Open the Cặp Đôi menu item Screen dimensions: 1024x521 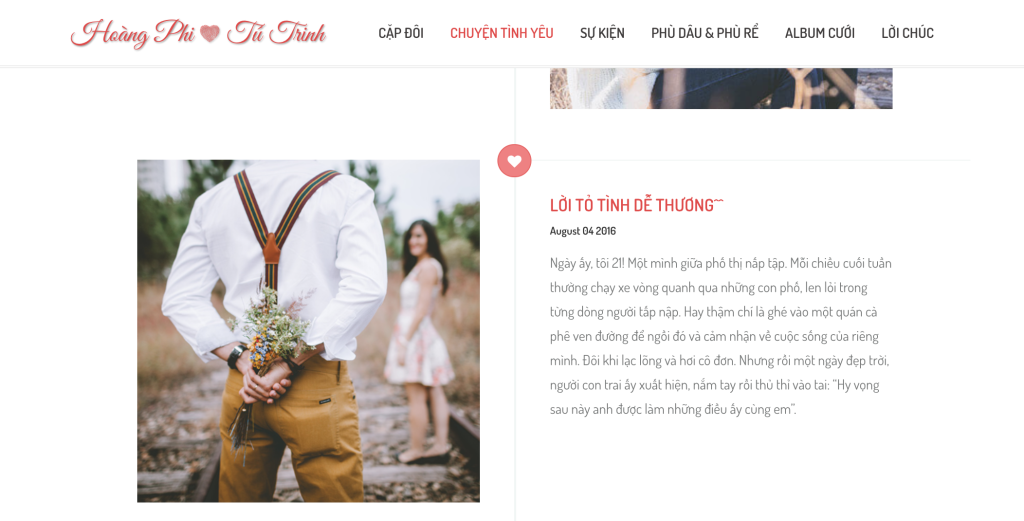pyautogui.click(x=401, y=33)
